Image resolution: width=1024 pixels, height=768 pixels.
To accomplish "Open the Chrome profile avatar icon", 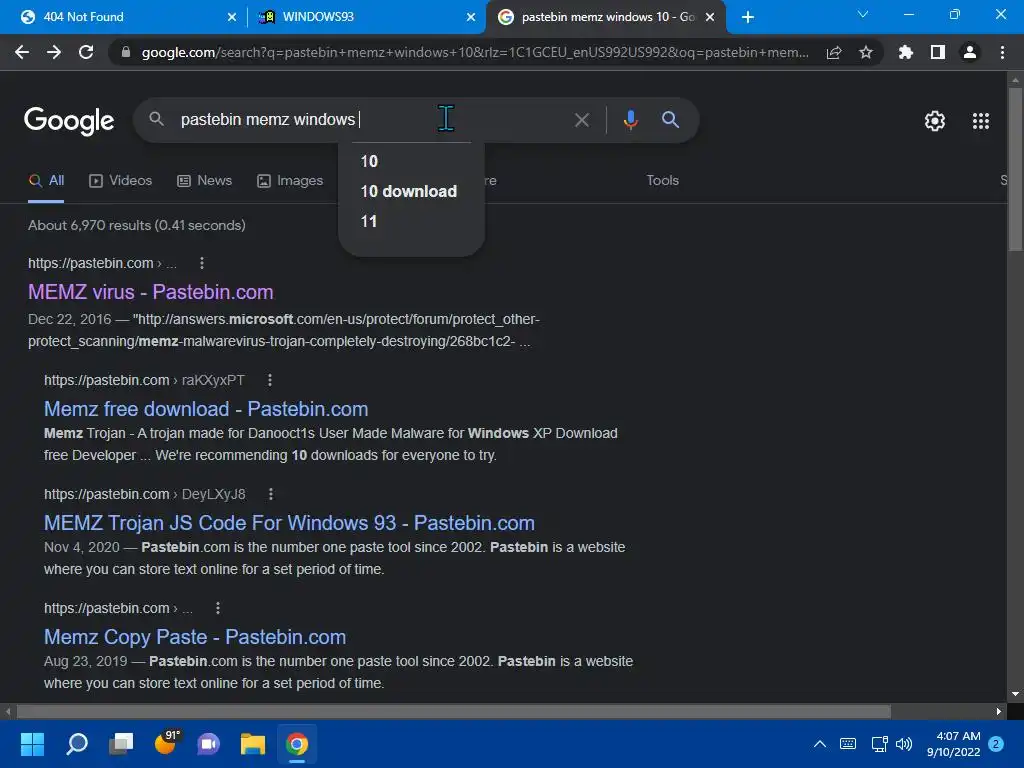I will 970,52.
